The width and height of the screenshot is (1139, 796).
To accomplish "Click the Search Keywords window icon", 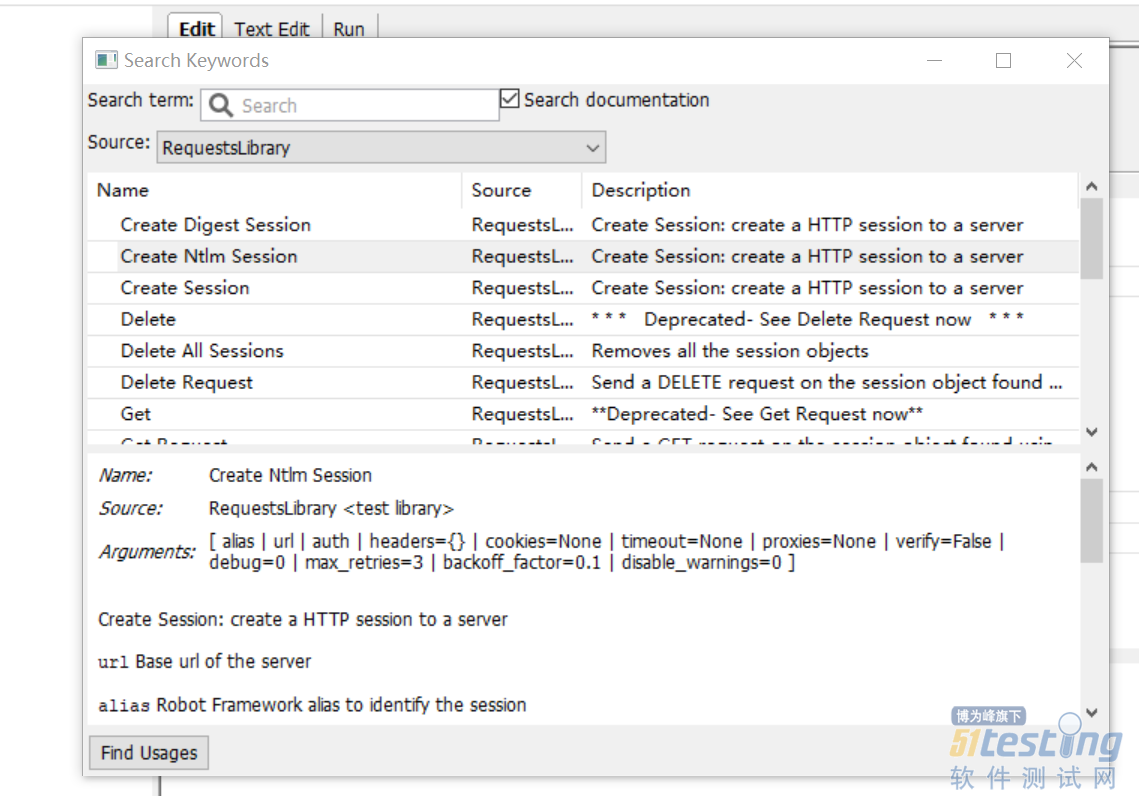I will (106, 60).
